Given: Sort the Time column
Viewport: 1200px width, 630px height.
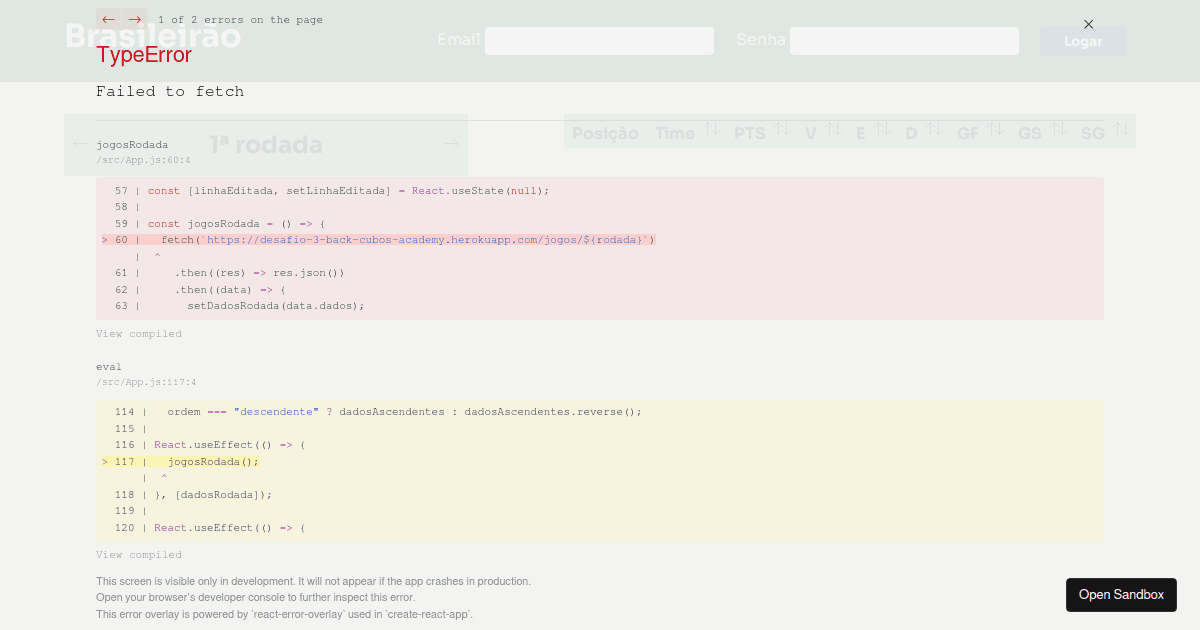Looking at the screenshot, I should coord(711,128).
